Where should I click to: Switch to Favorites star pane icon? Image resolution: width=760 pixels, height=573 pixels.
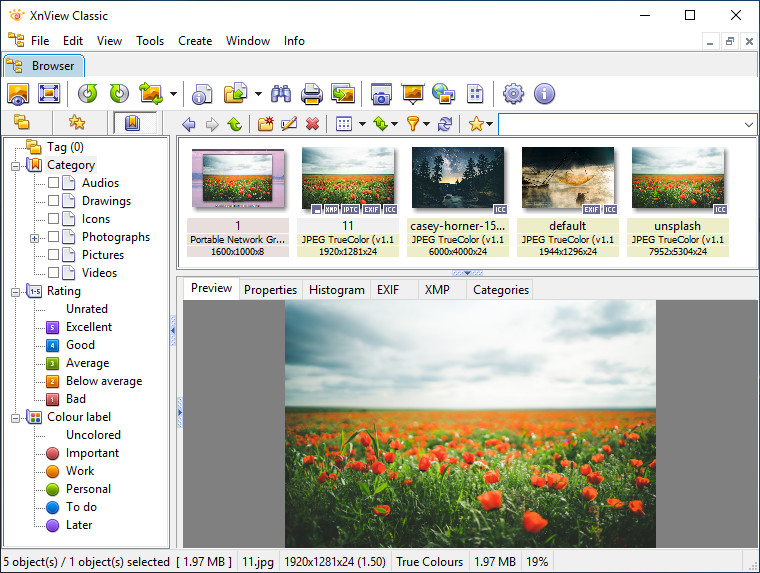77,122
